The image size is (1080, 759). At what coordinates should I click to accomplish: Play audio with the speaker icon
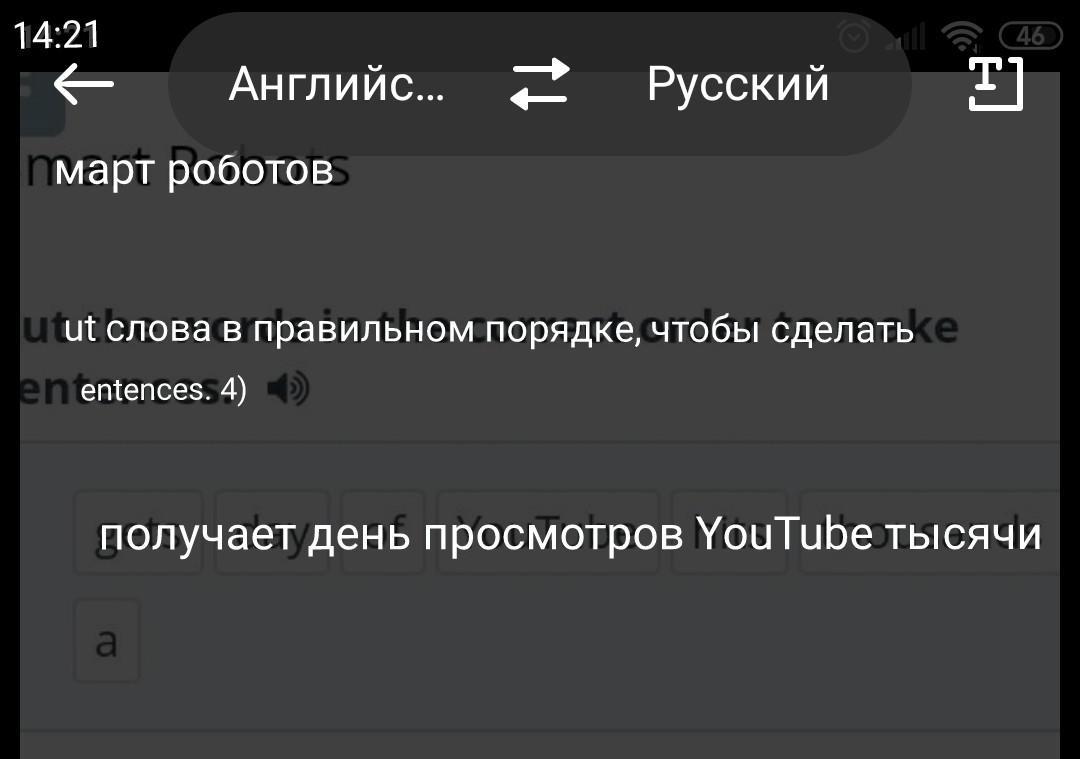[288, 389]
